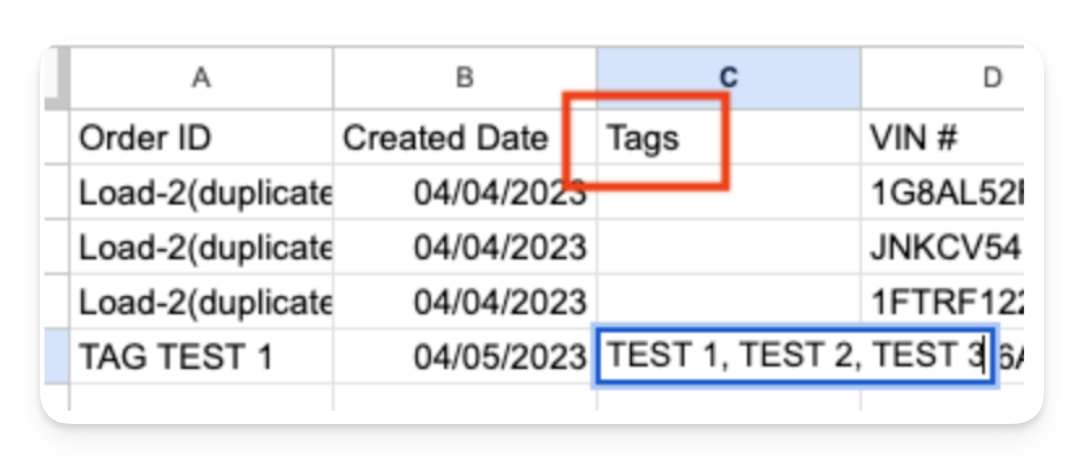Viewport: 1084px width, 464px height.
Task: Select column A header
Action: tap(201, 78)
